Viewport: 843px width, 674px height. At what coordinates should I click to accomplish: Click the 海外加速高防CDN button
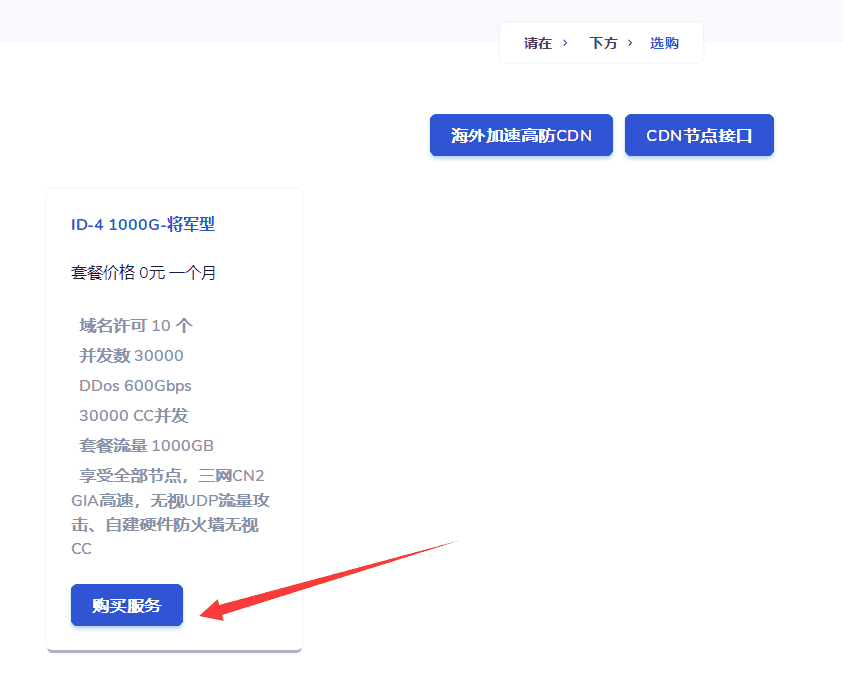click(520, 135)
